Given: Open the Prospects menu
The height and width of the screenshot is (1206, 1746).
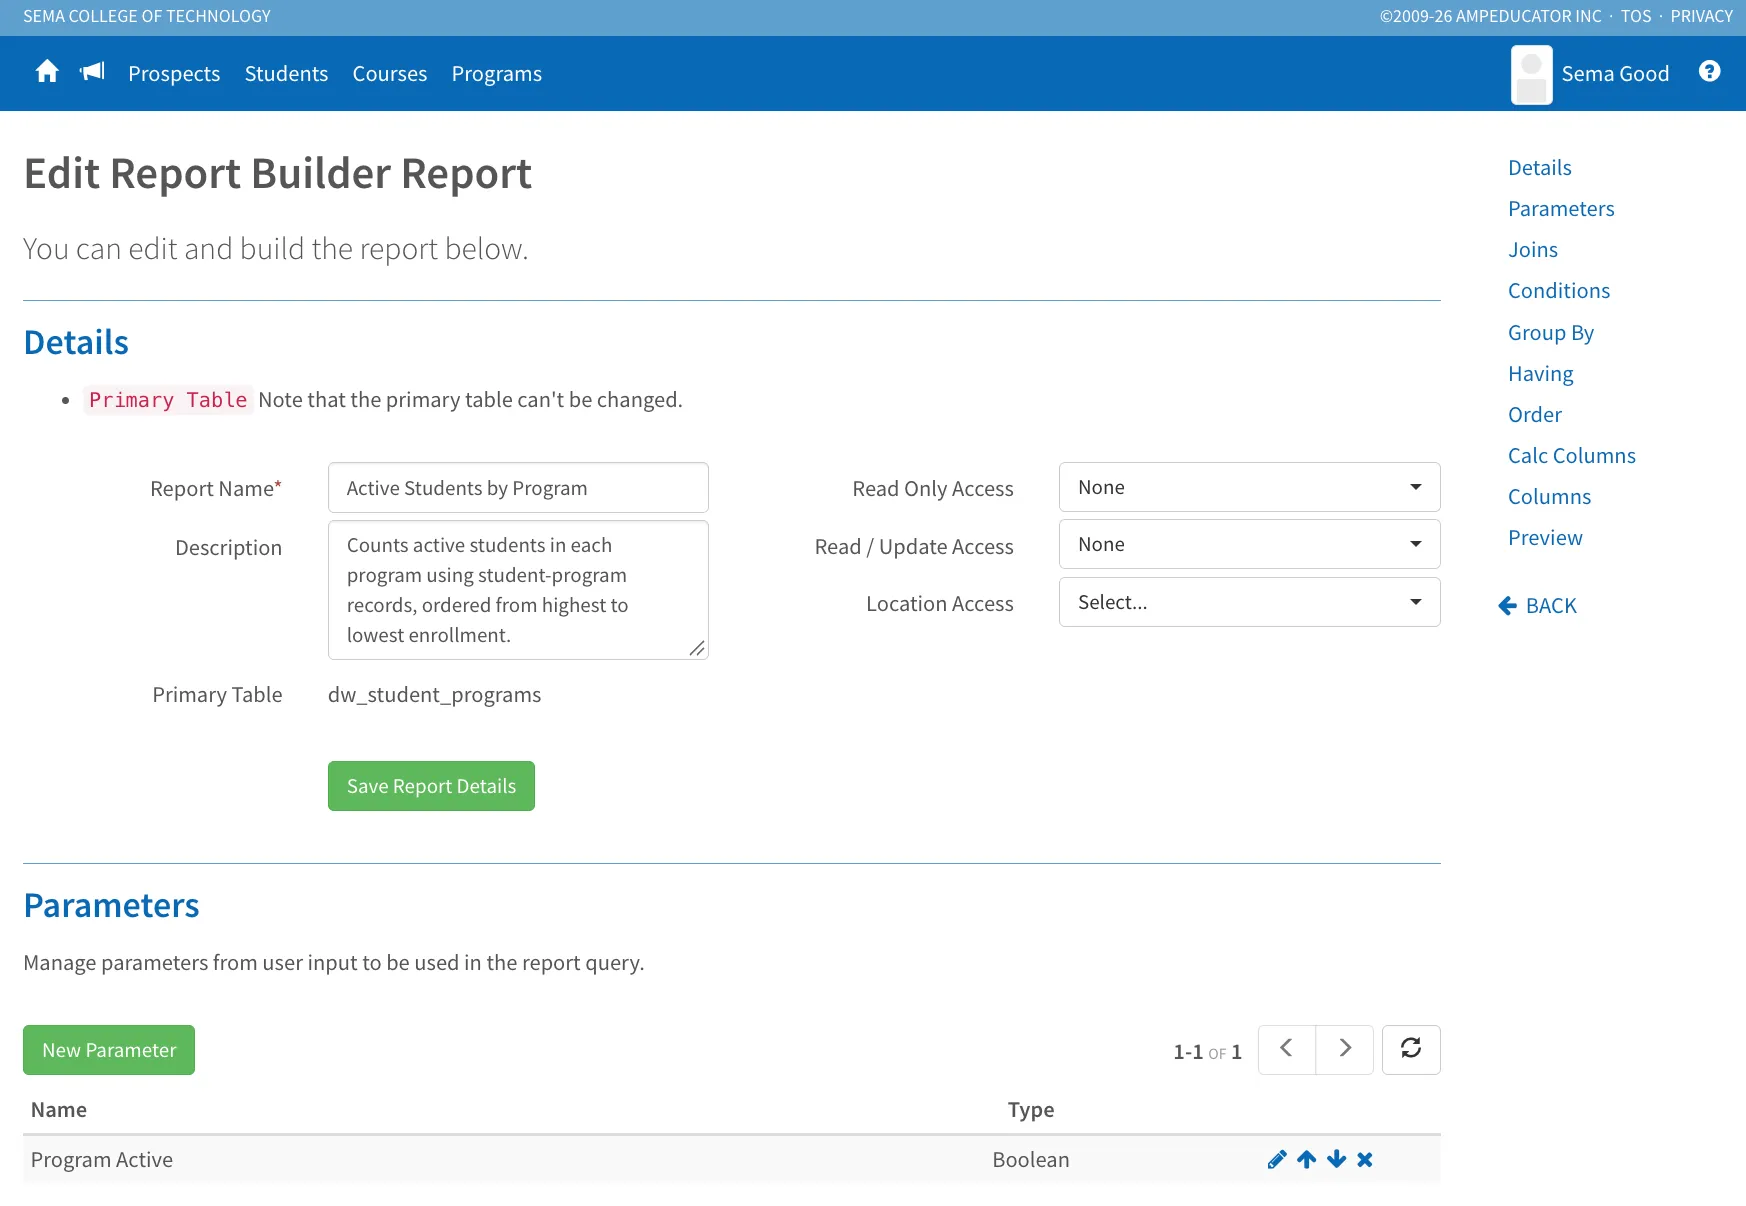Looking at the screenshot, I should point(174,74).
